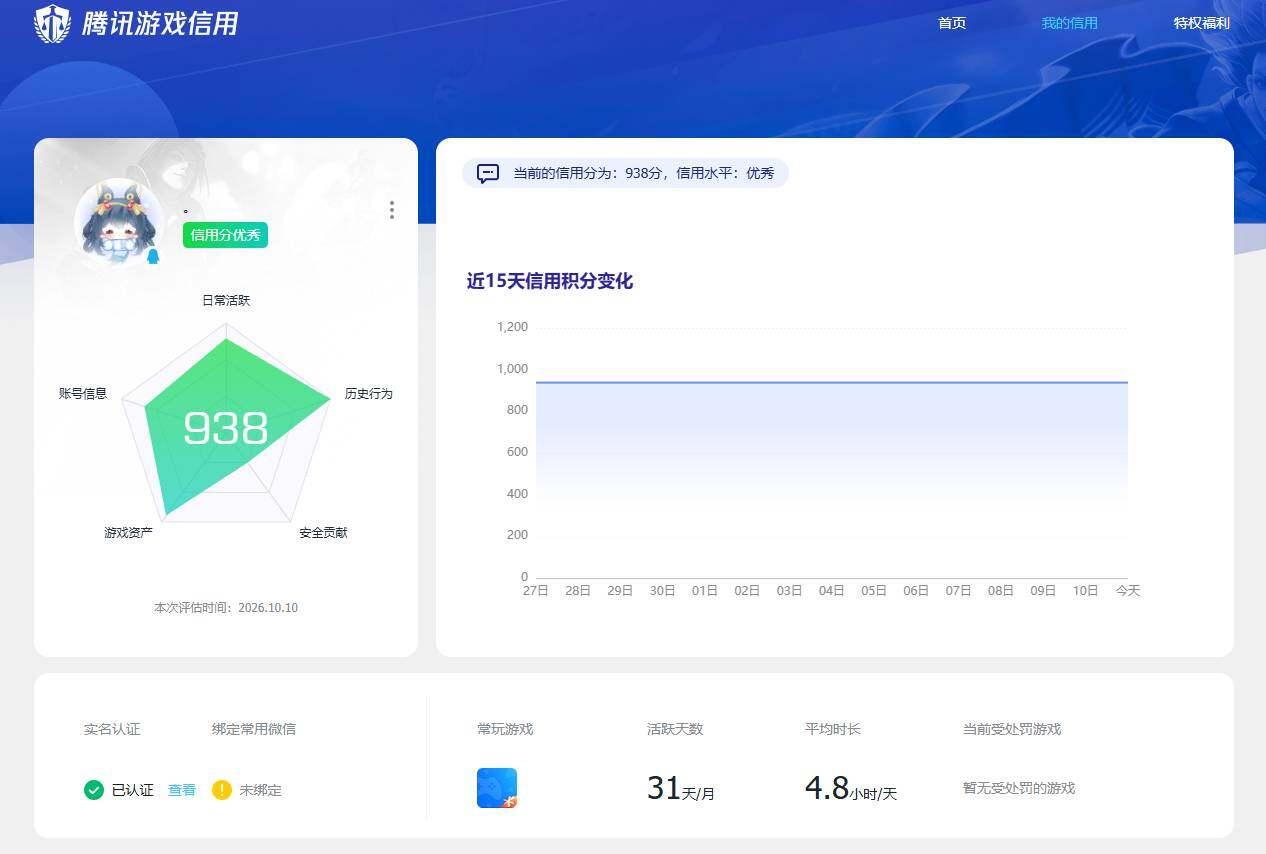Screen dimensions: 1266x854
Task: Click the Tencent Game Credit shield logo
Action: 52,23
